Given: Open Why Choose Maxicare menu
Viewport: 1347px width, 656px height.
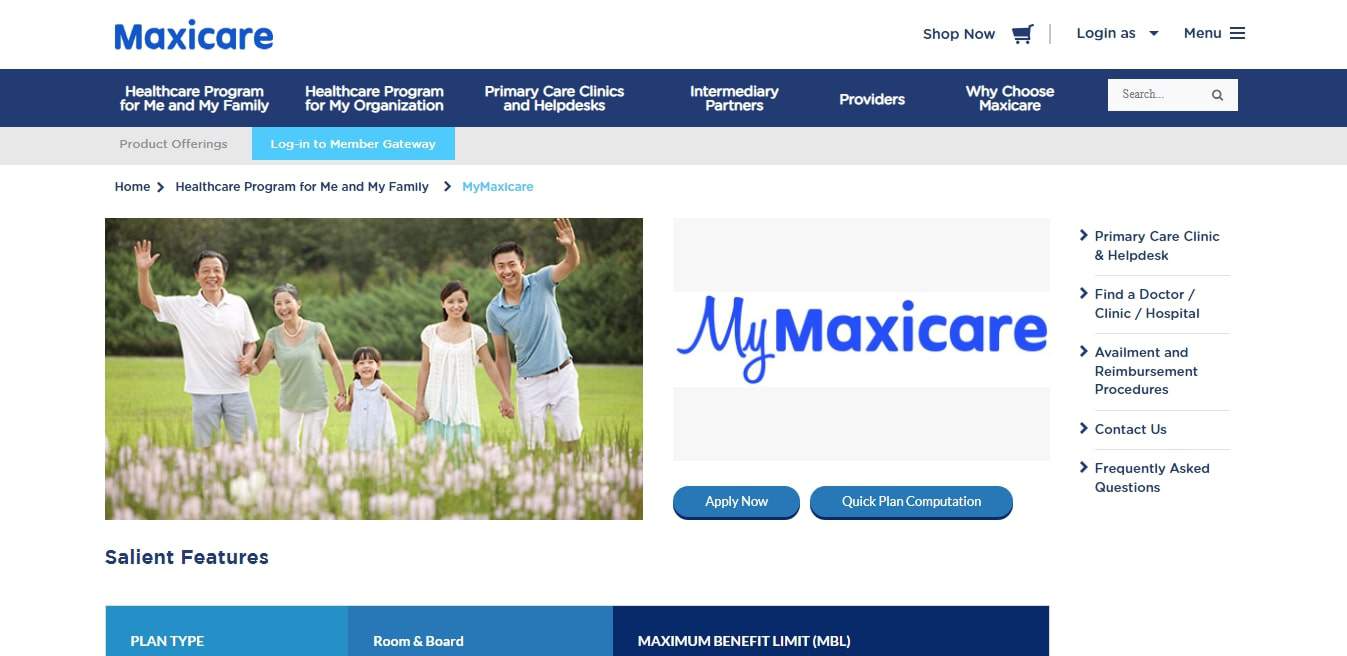Looking at the screenshot, I should click(1010, 98).
